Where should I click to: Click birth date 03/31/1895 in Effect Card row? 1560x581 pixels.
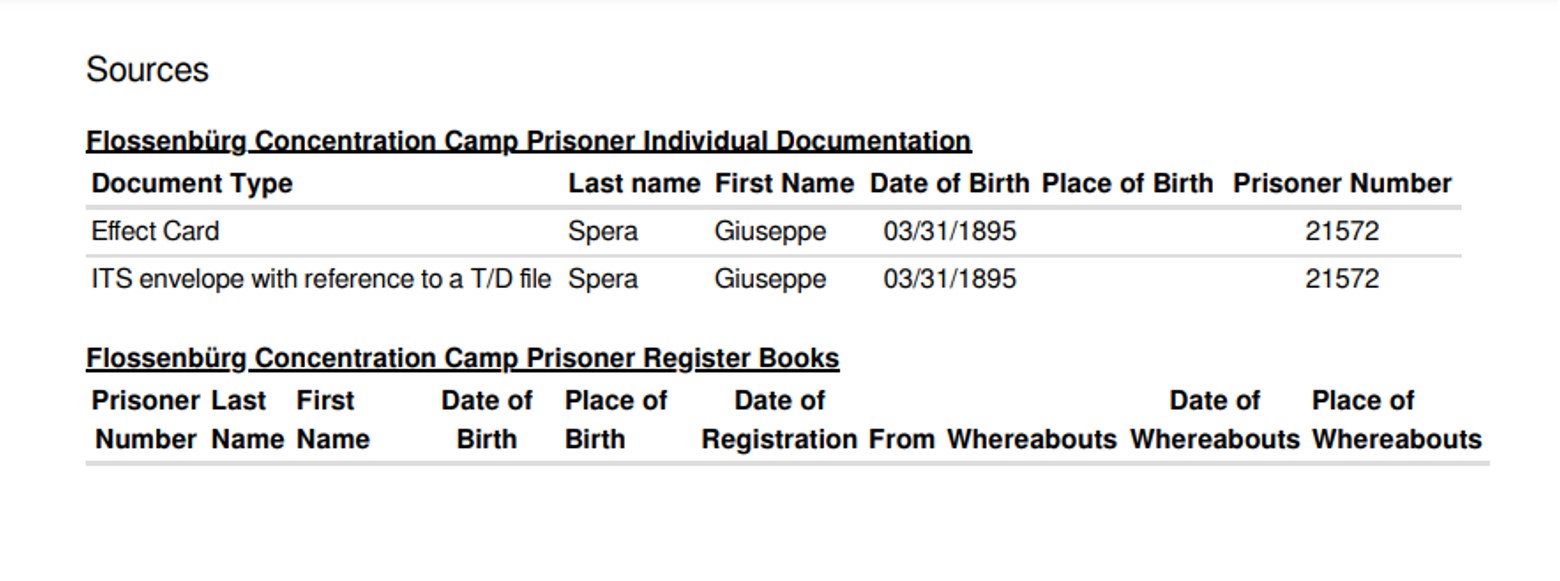point(949,232)
